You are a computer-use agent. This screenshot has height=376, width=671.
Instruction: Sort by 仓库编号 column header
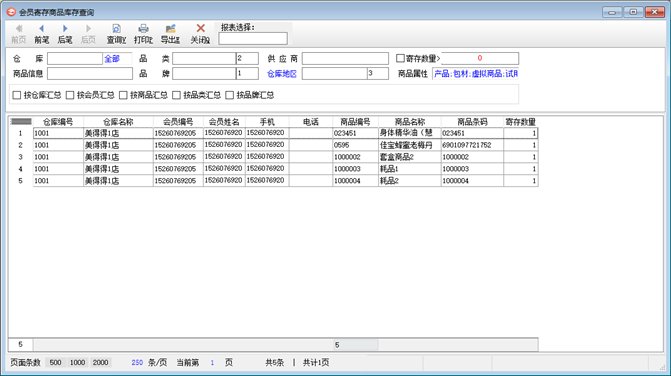point(58,122)
